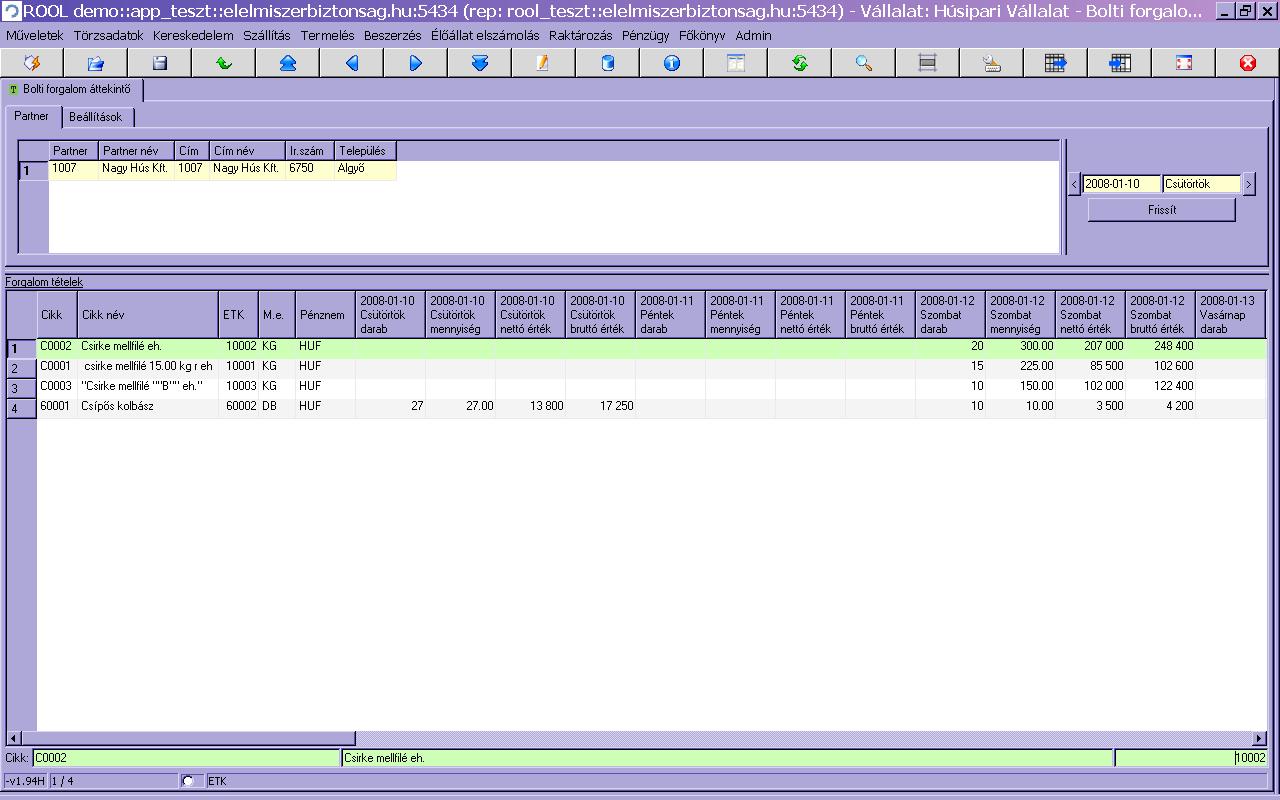Step date back with left arrow button

pos(1075,184)
